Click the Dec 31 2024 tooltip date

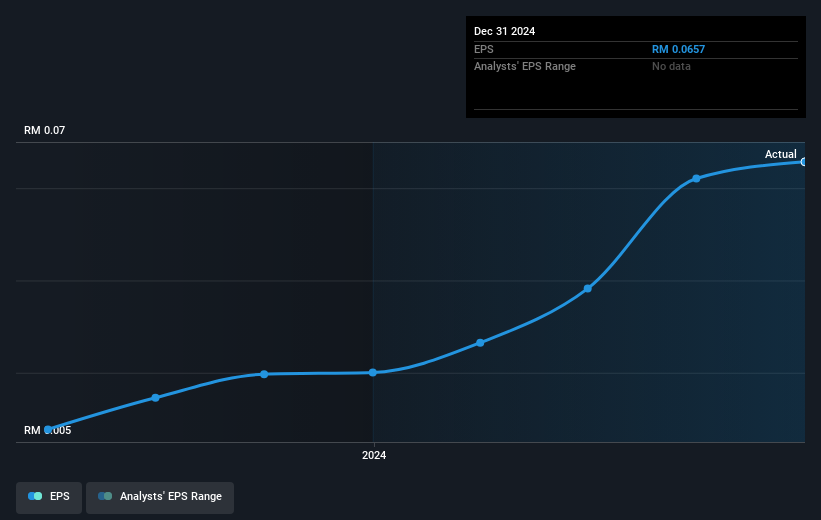(504, 31)
